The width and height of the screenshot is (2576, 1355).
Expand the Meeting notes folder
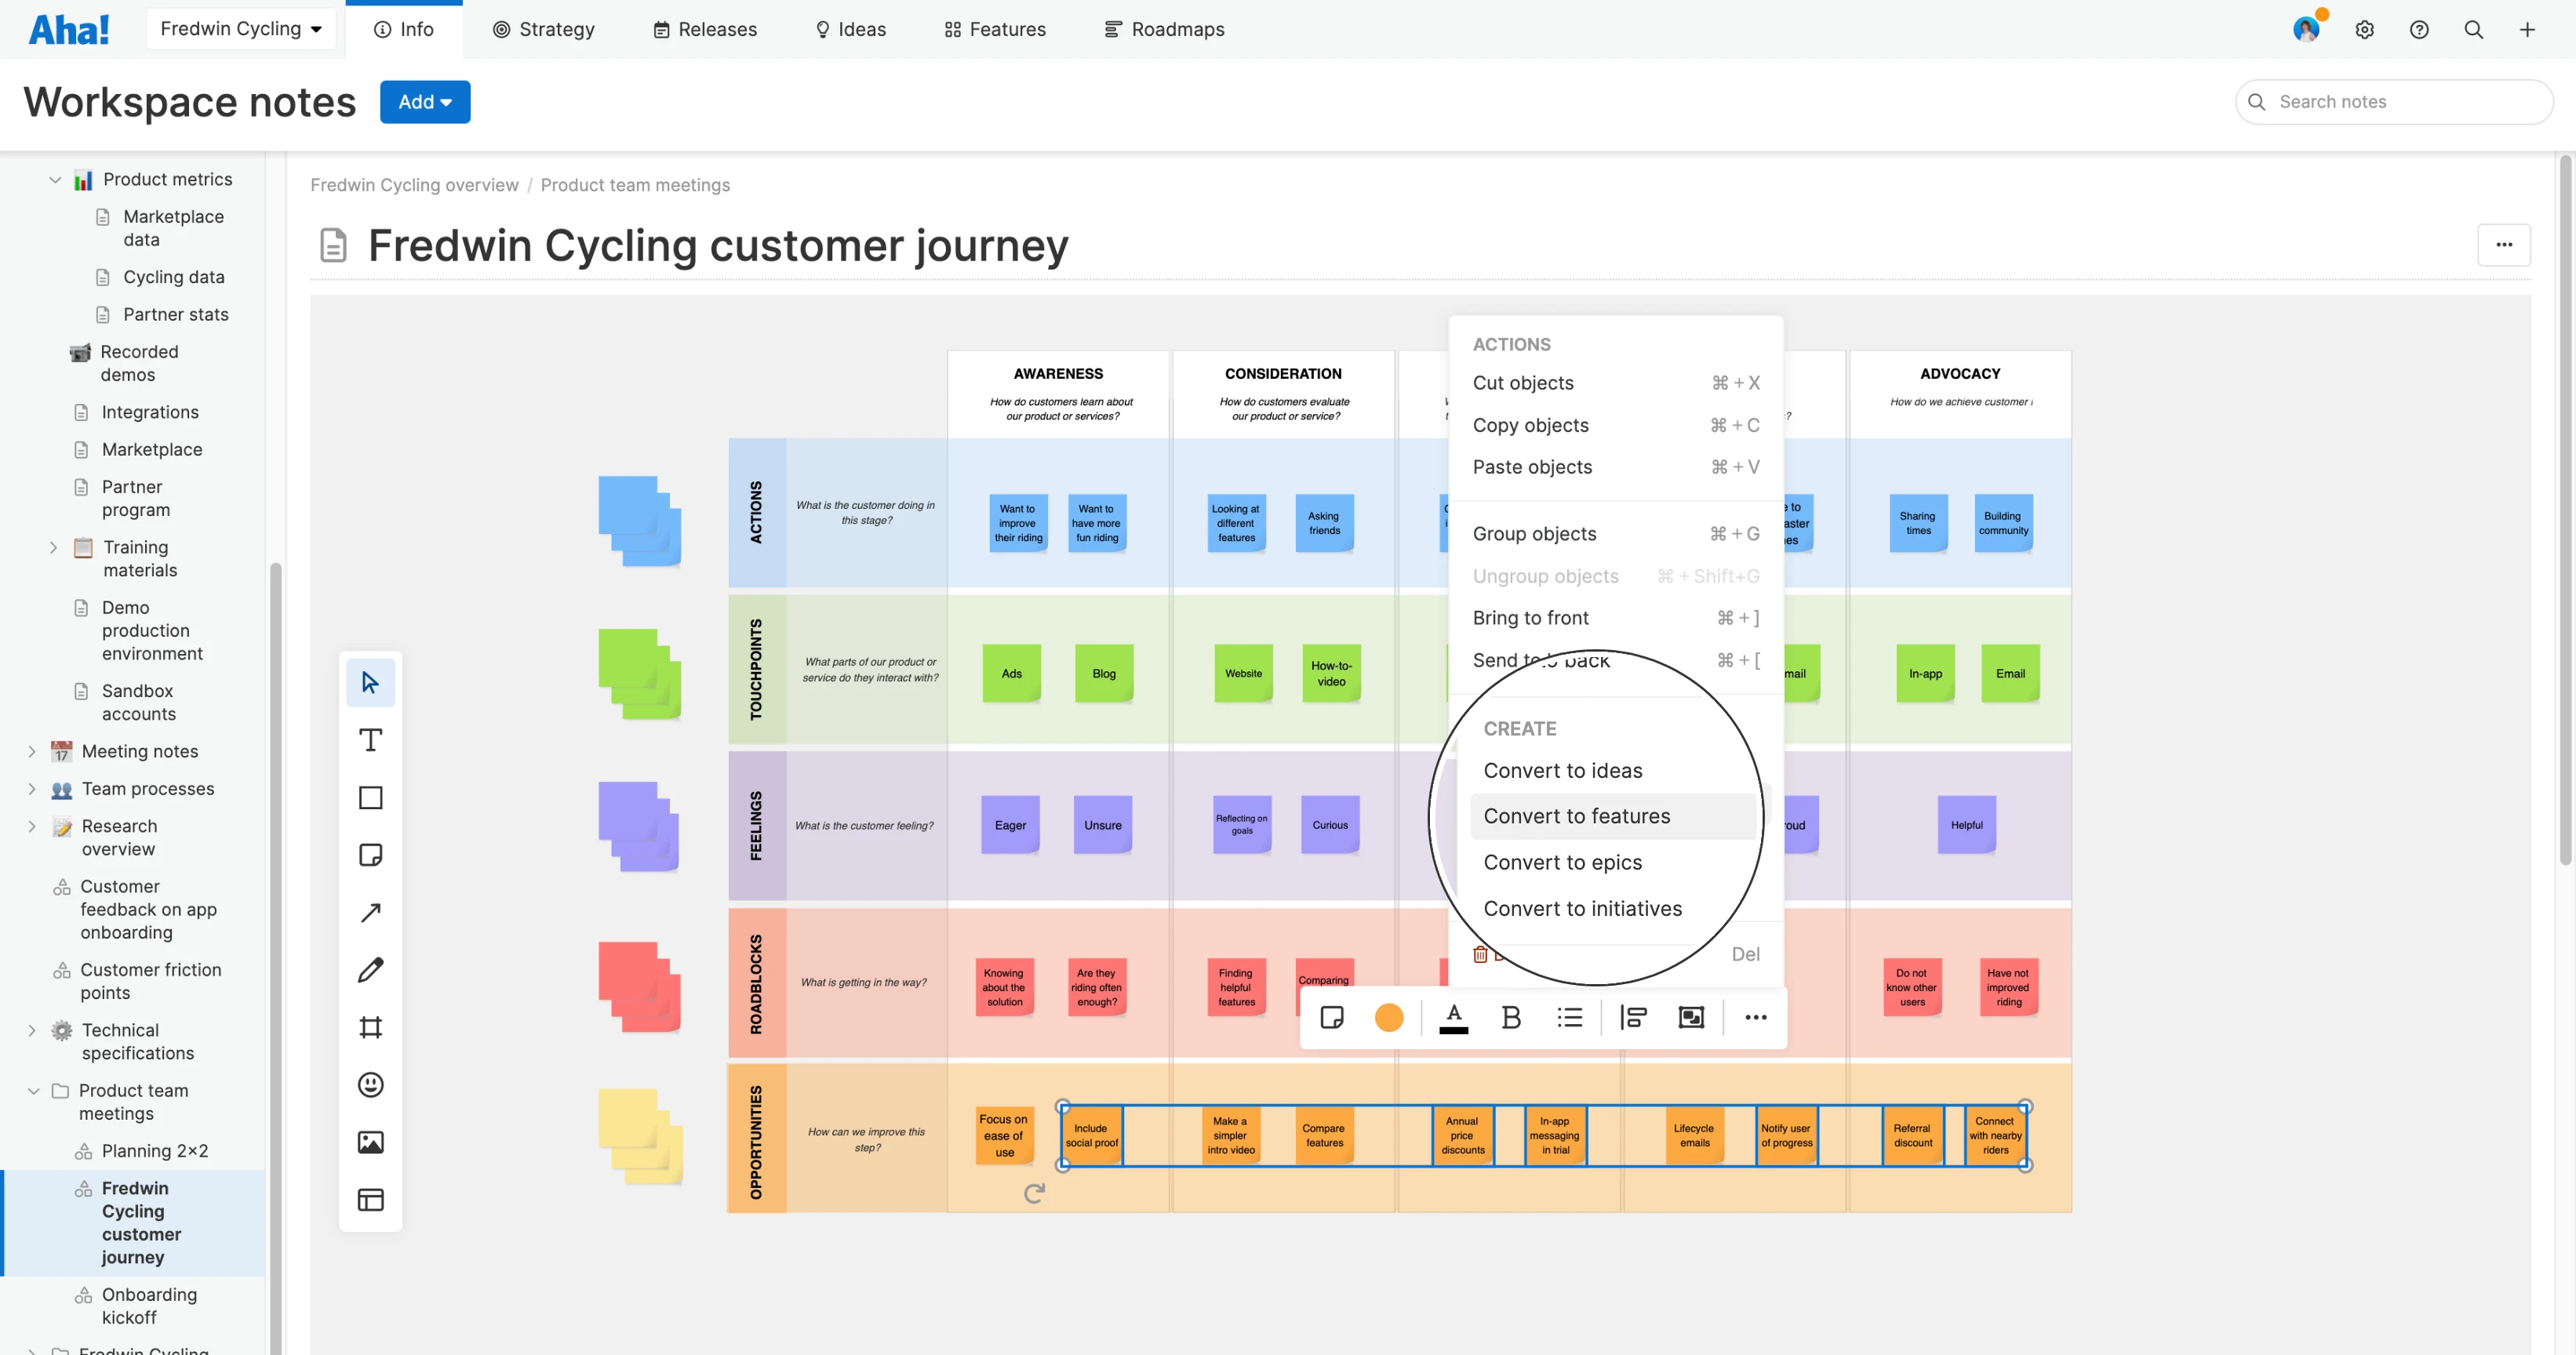(x=32, y=752)
